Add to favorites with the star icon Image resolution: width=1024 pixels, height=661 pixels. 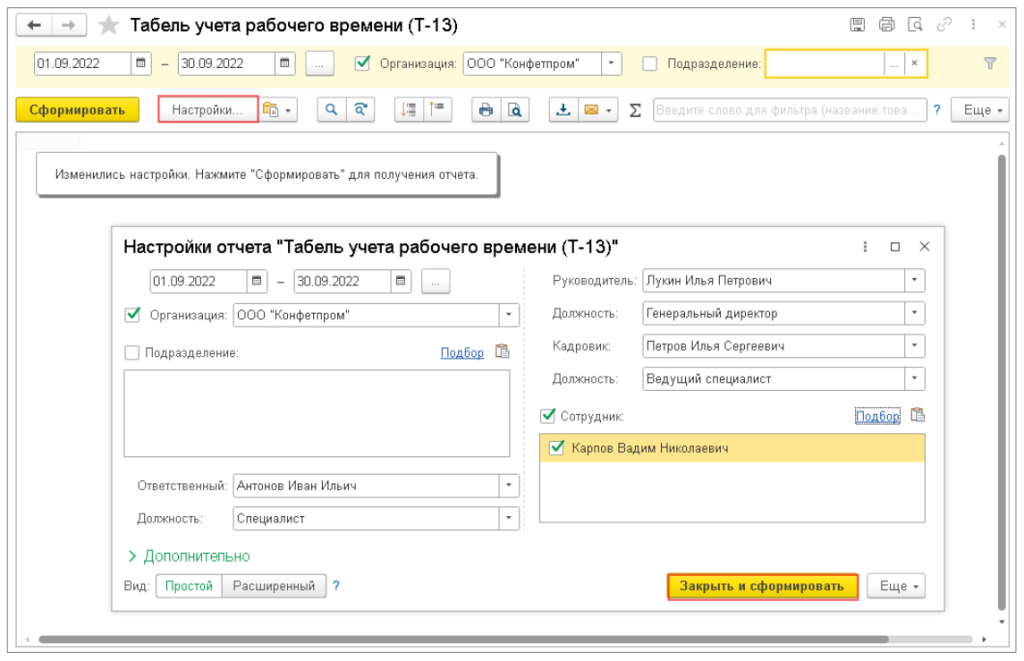(108, 25)
